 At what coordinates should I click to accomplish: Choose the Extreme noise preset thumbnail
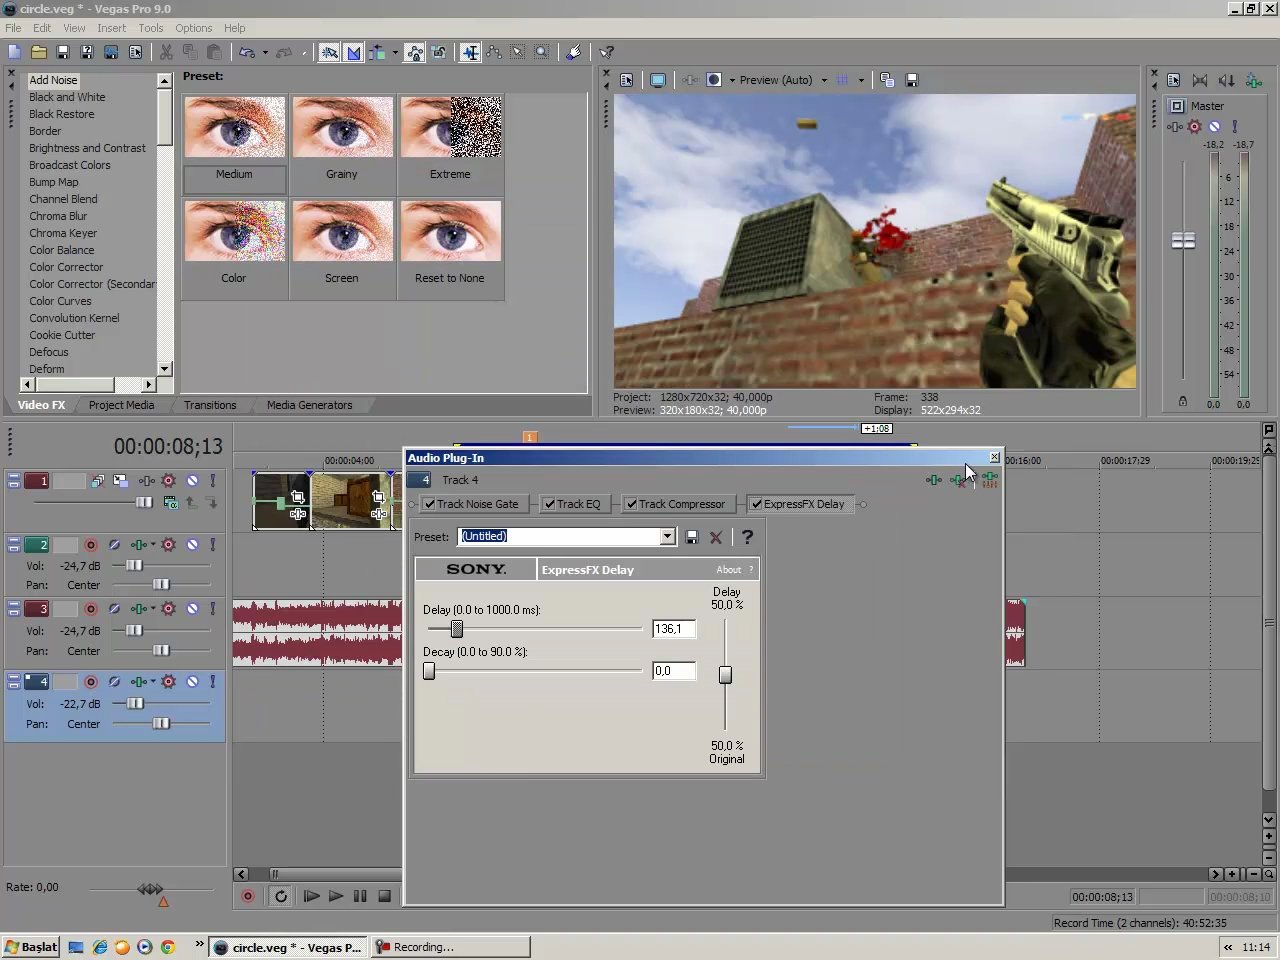(x=450, y=127)
